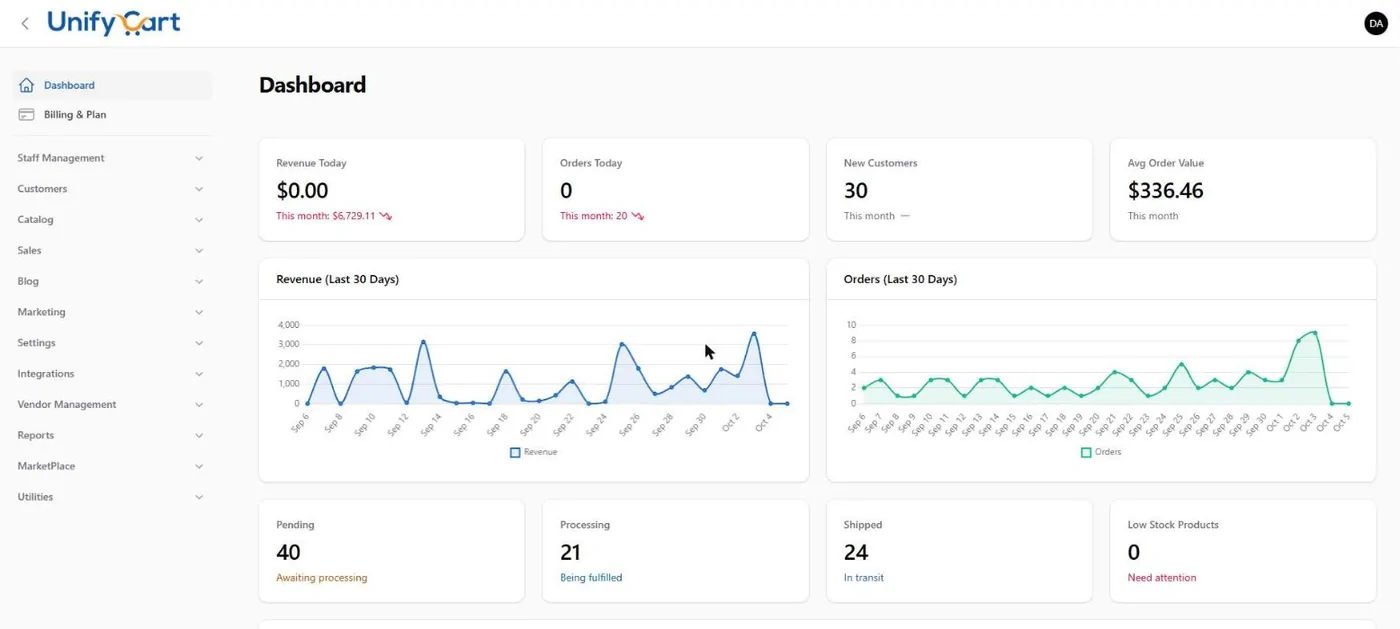Image resolution: width=1400 pixels, height=629 pixels.
Task: Expand the Integrations chevron
Action: 199,374
